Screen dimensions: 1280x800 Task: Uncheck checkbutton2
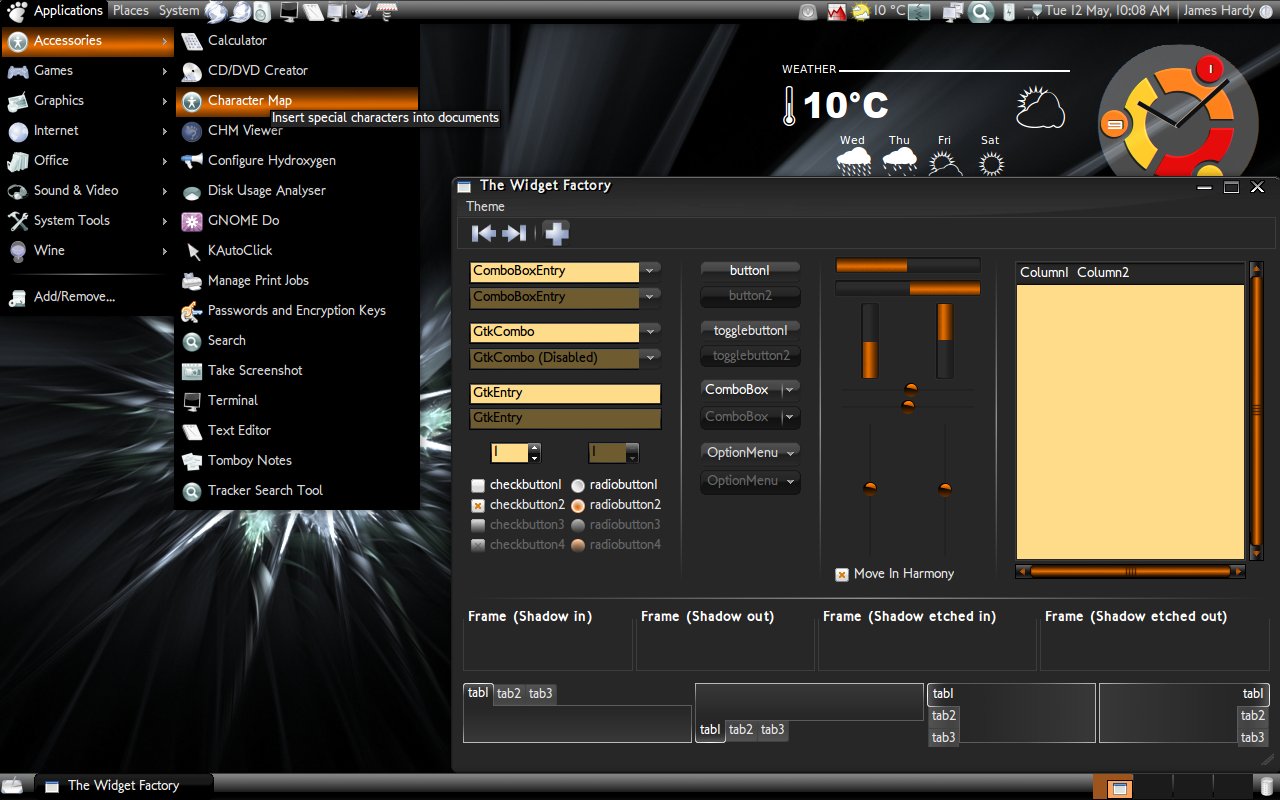pyautogui.click(x=478, y=505)
